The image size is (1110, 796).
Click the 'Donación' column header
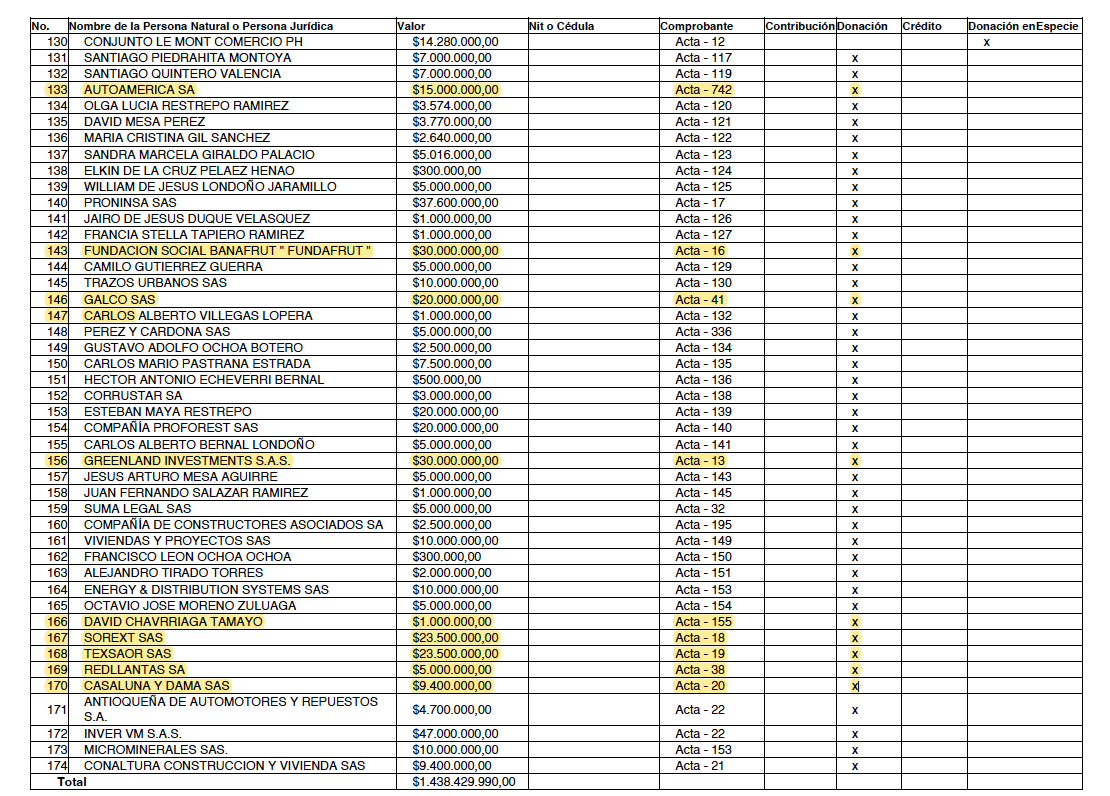click(862, 26)
